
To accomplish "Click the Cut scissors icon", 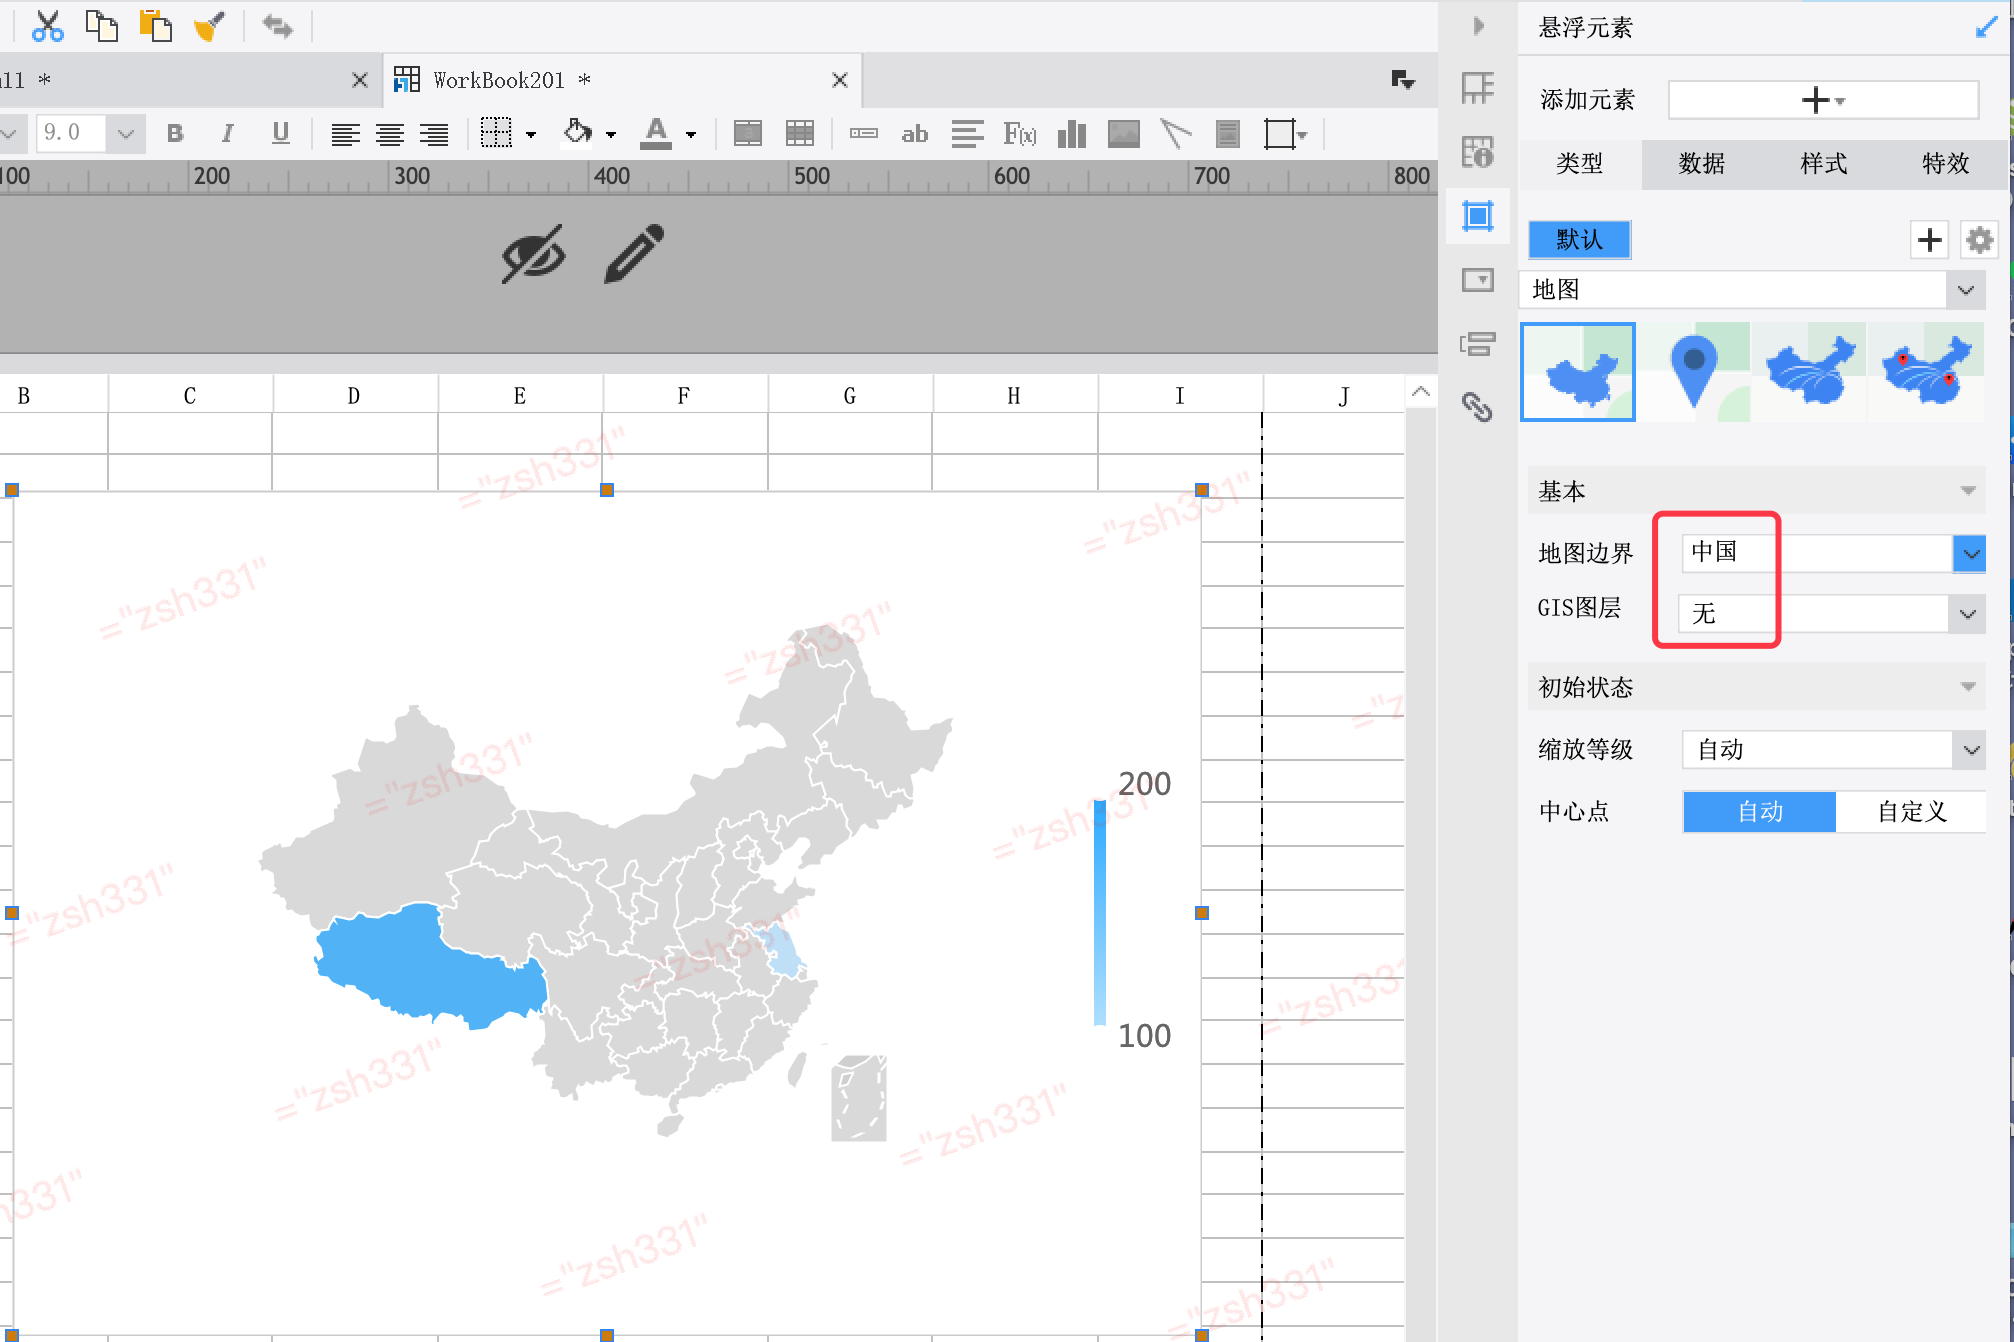I will [47, 26].
